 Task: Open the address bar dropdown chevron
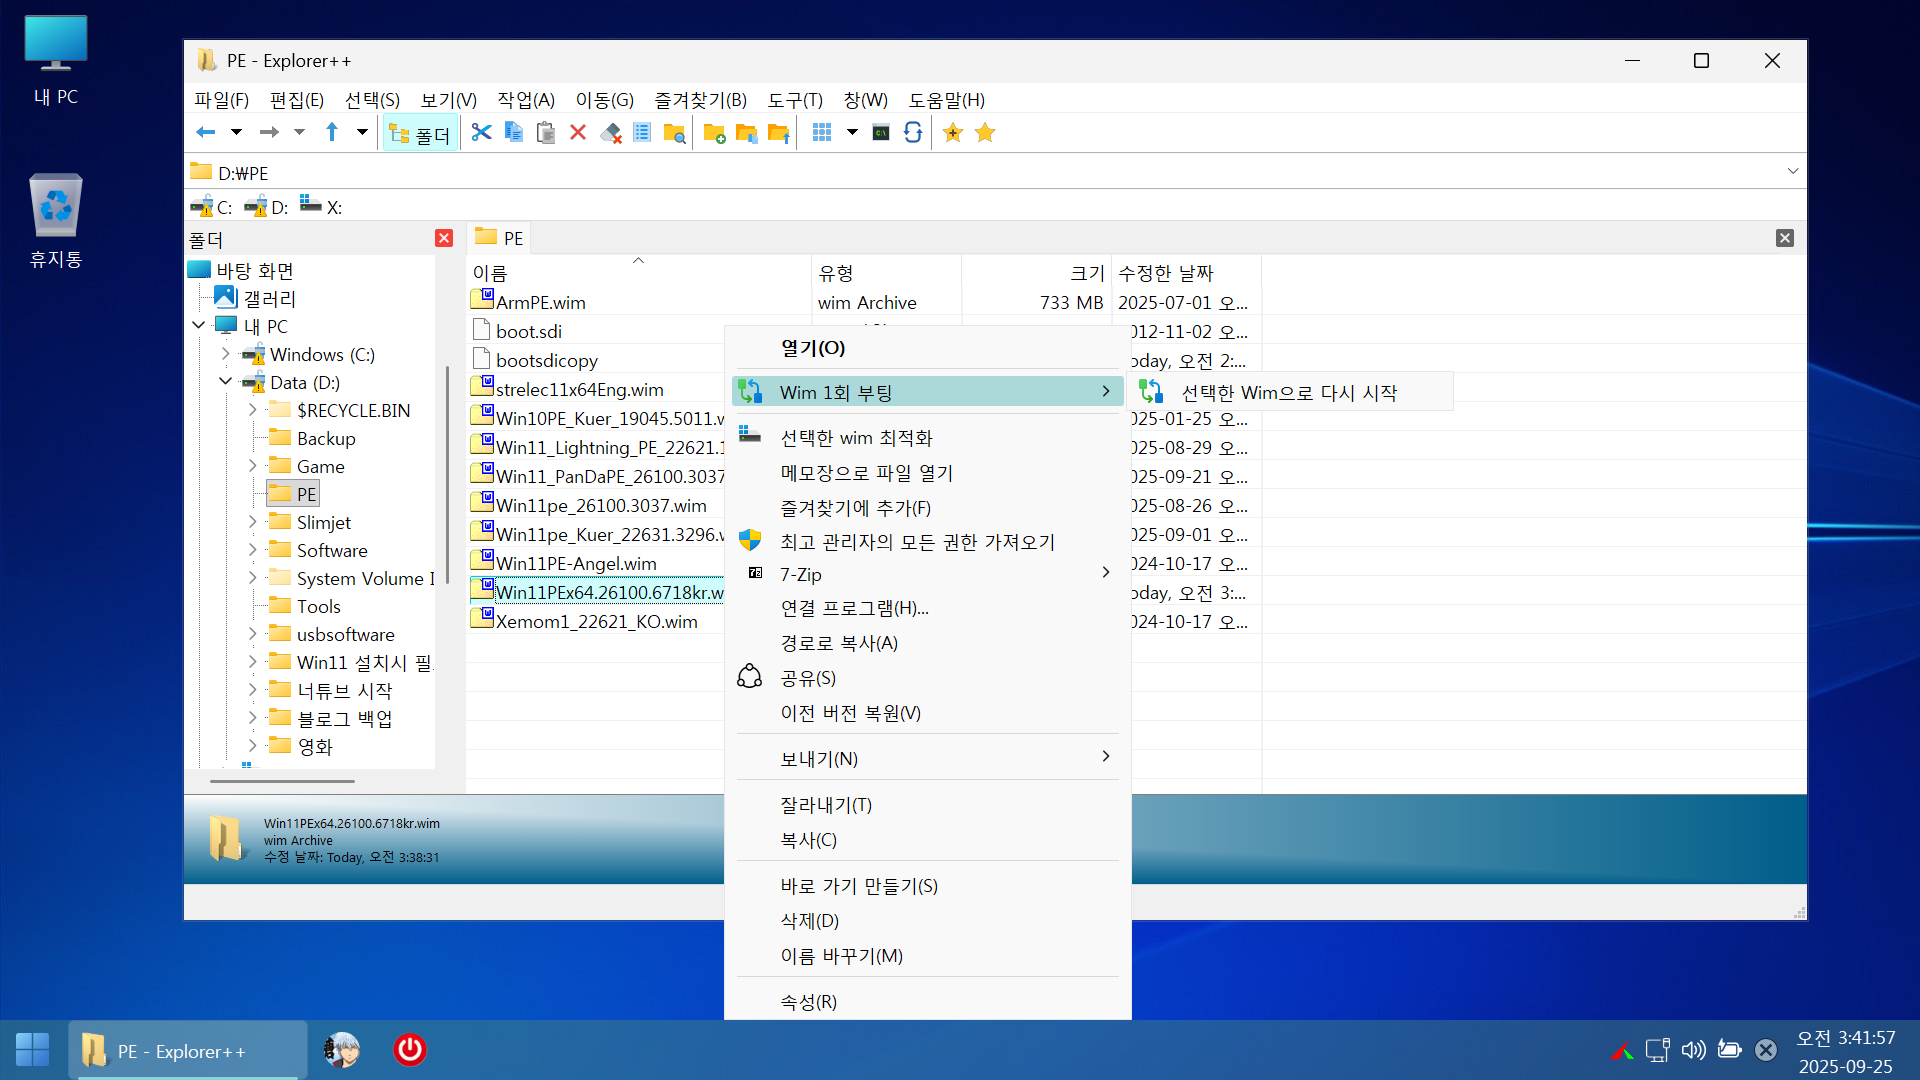coord(1792,172)
